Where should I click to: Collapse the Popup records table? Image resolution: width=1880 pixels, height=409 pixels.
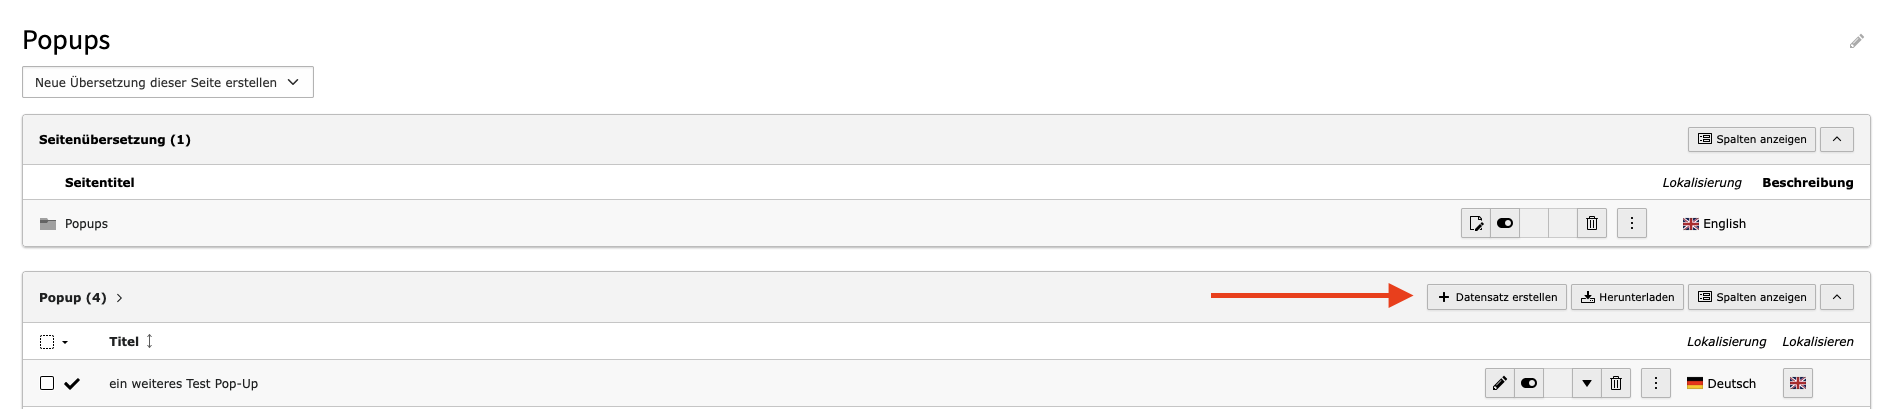(x=1837, y=297)
